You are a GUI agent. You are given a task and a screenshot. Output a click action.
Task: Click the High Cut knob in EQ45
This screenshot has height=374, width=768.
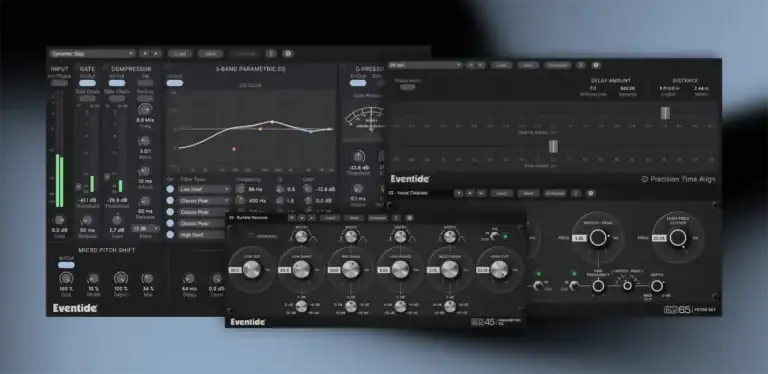click(x=499, y=269)
